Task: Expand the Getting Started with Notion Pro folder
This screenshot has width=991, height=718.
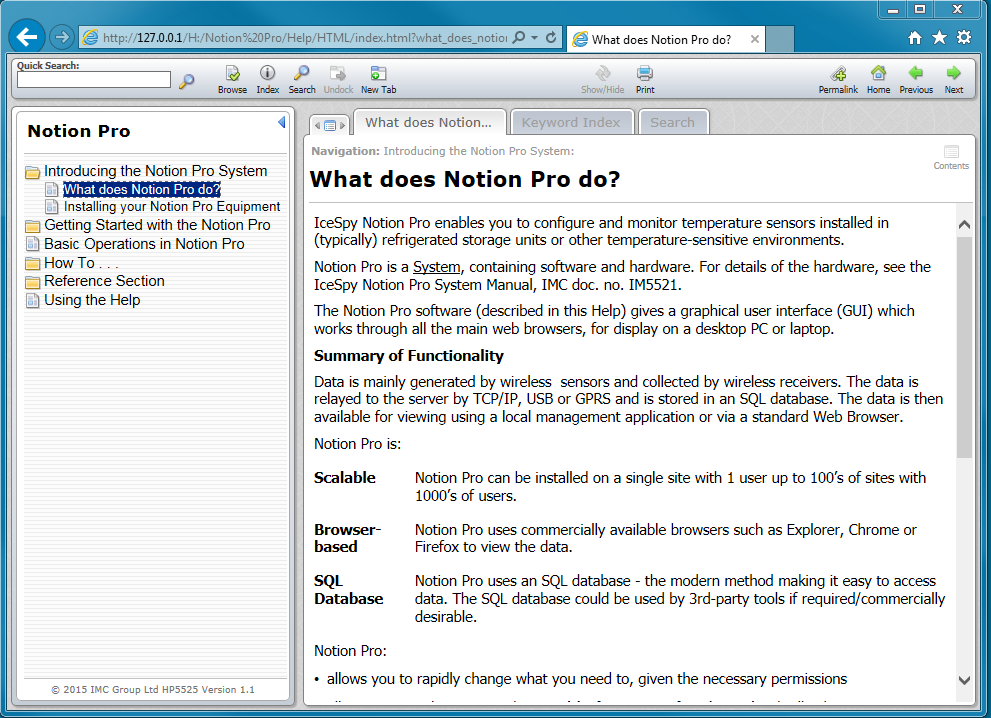Action: pyautogui.click(x=157, y=225)
